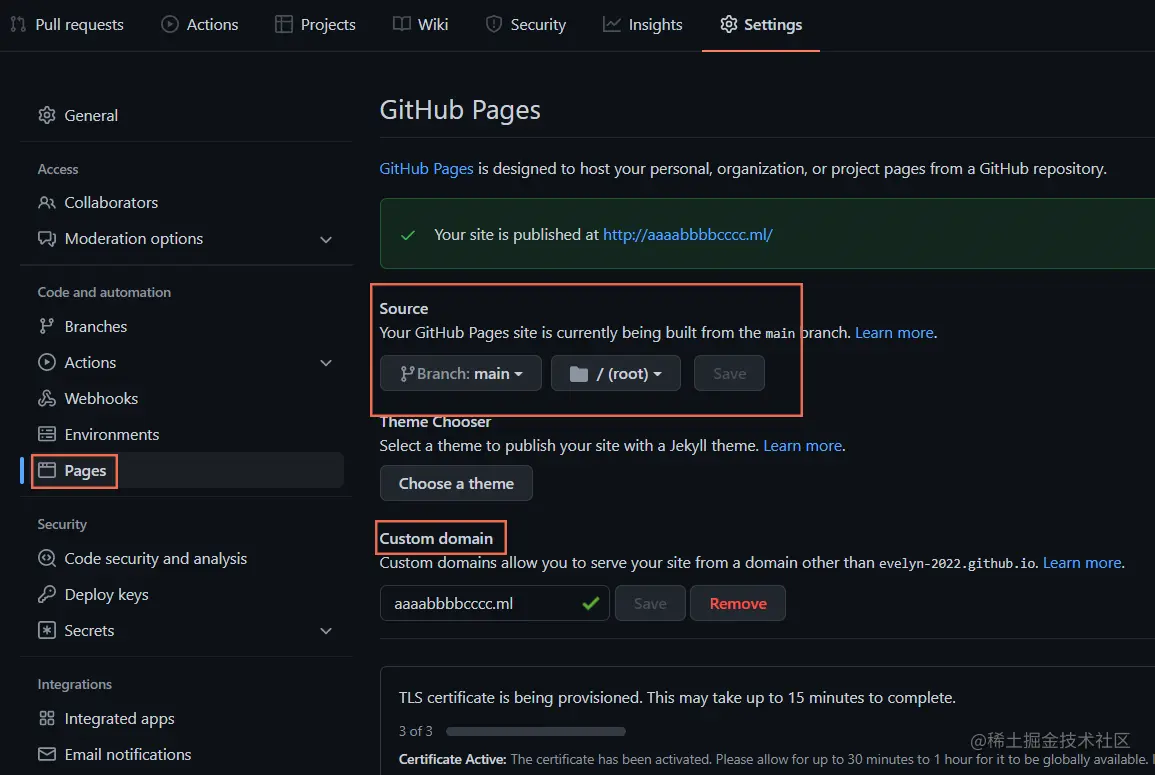This screenshot has height=775, width=1155.
Task: Click Learn more in Source section
Action: pos(894,332)
